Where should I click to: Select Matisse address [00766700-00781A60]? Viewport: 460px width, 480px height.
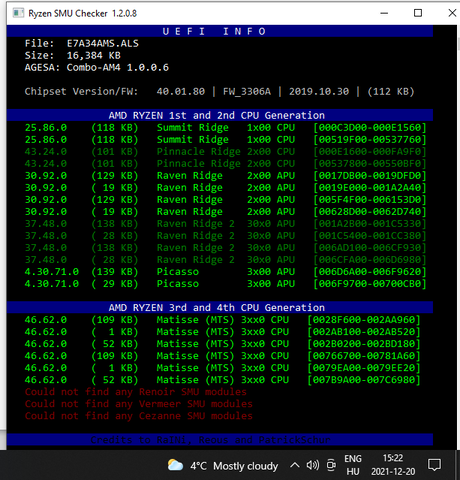(364, 356)
